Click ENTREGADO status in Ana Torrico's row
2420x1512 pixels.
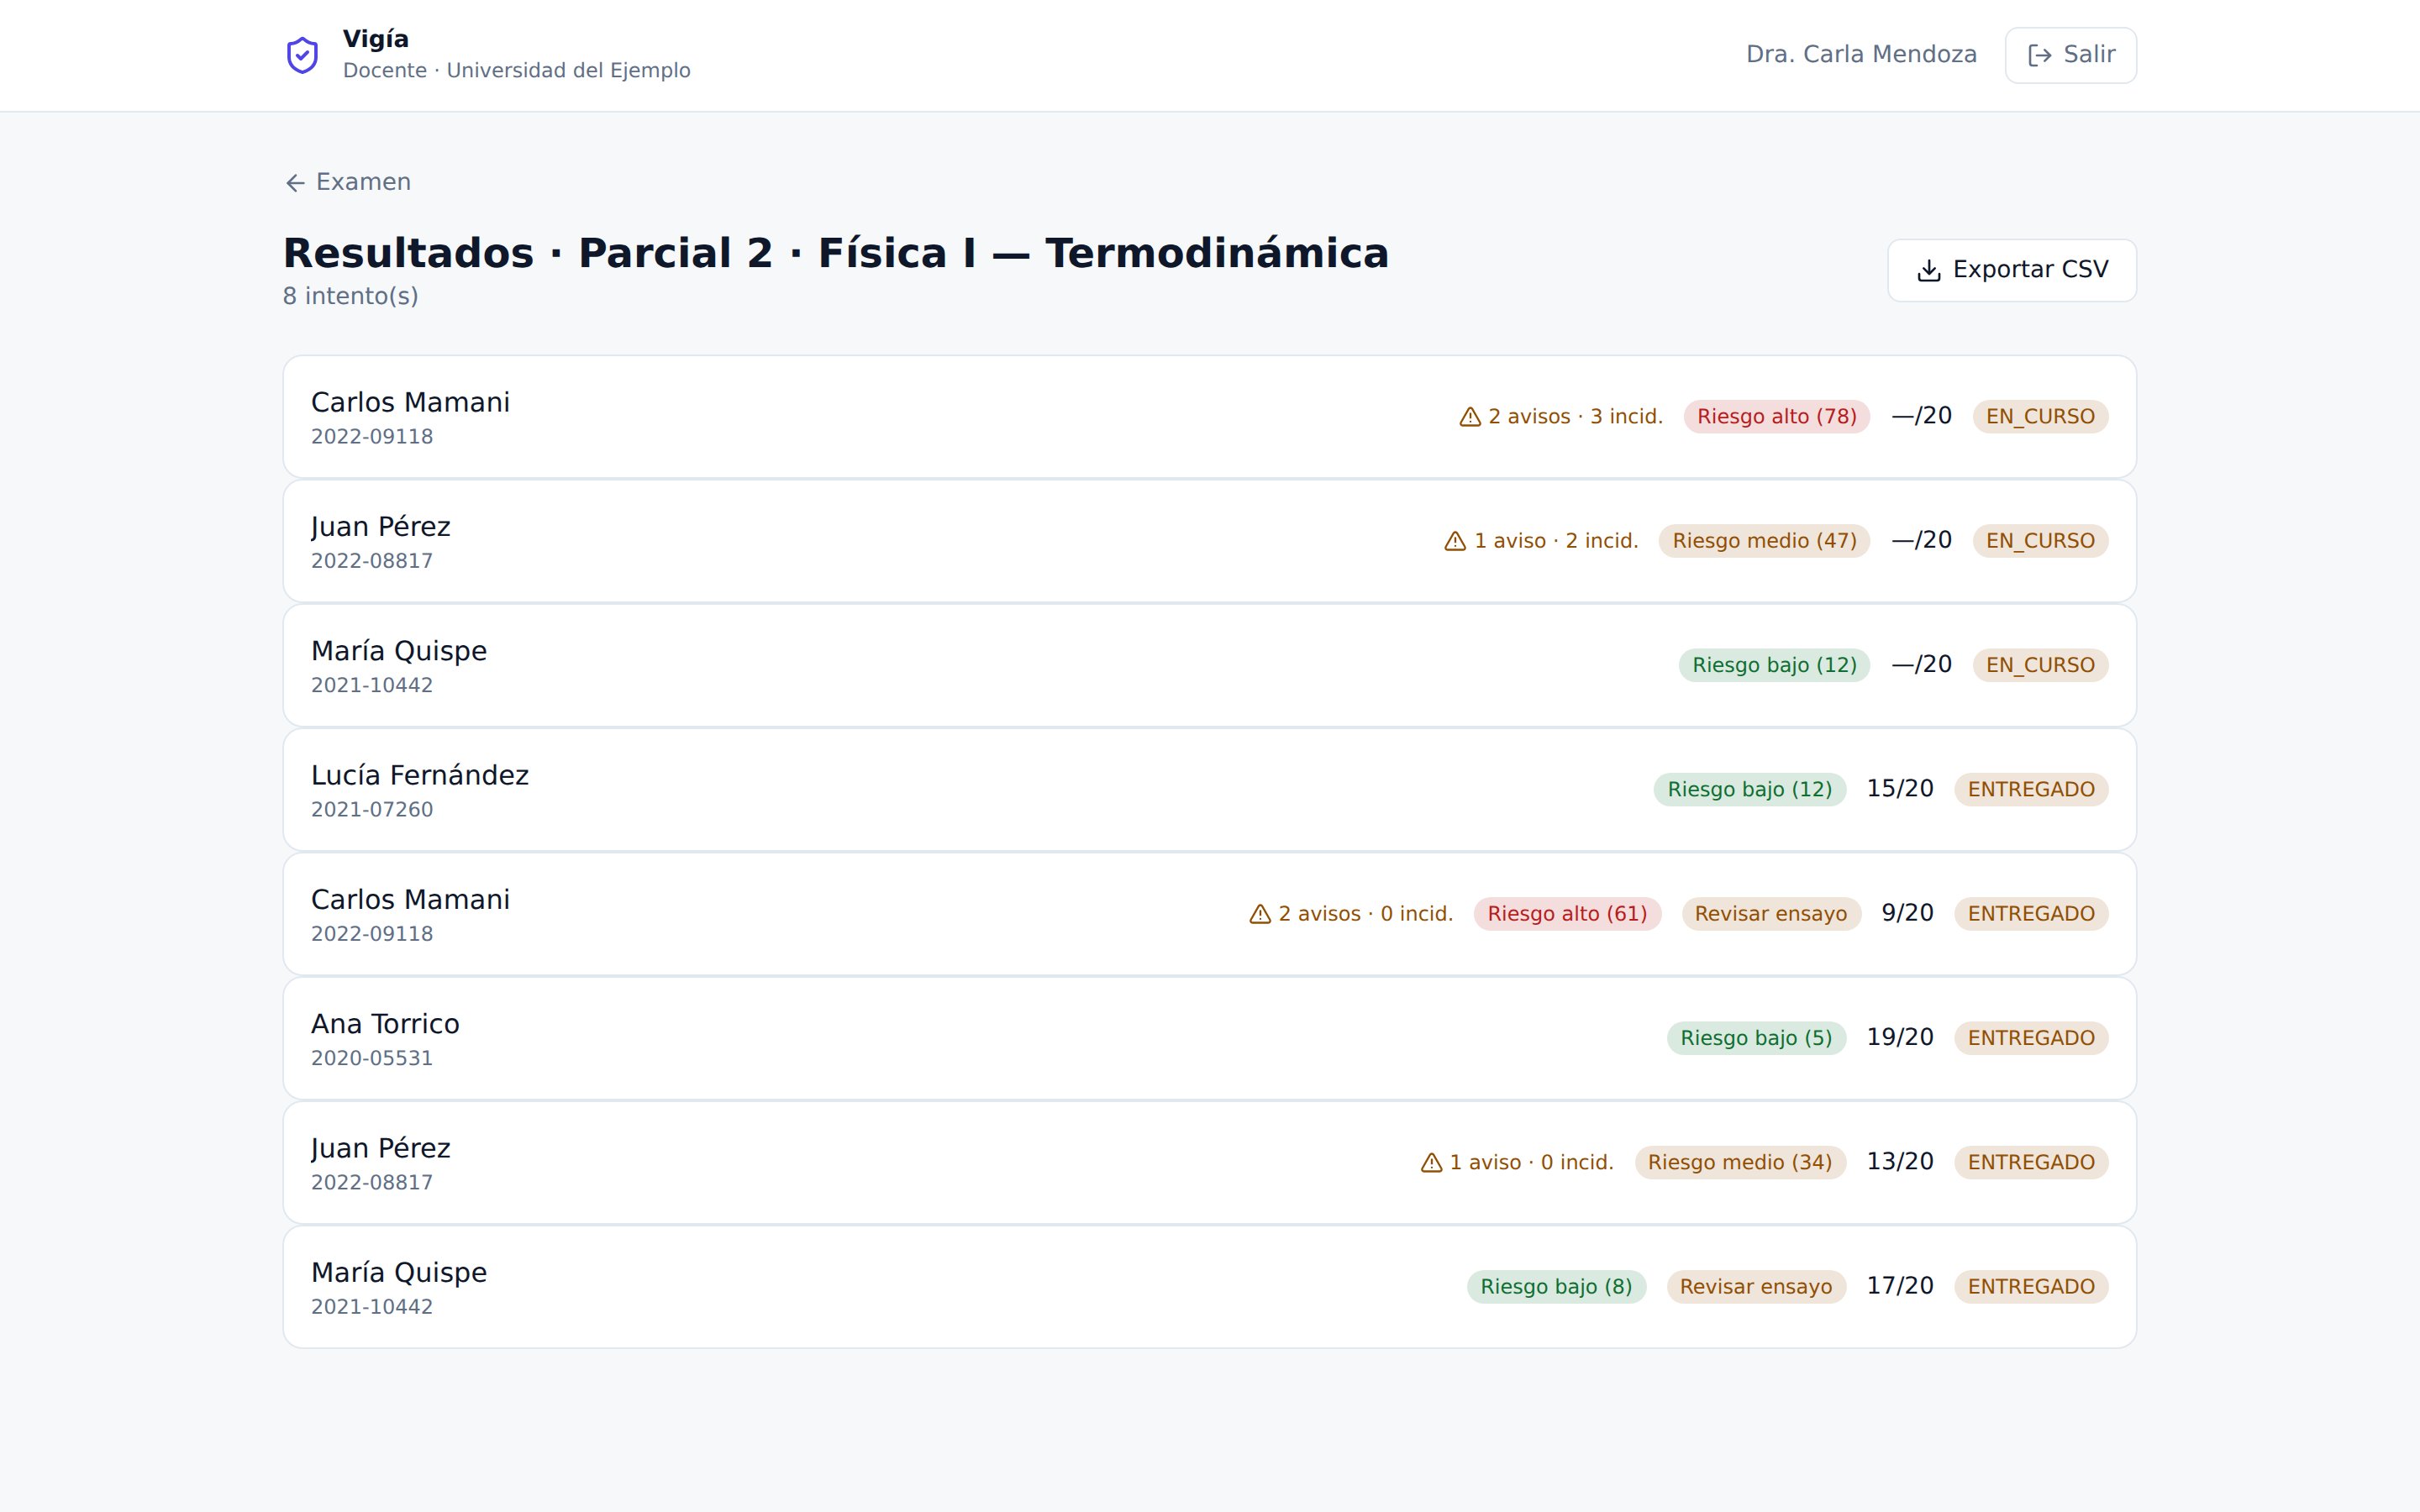point(2031,1038)
